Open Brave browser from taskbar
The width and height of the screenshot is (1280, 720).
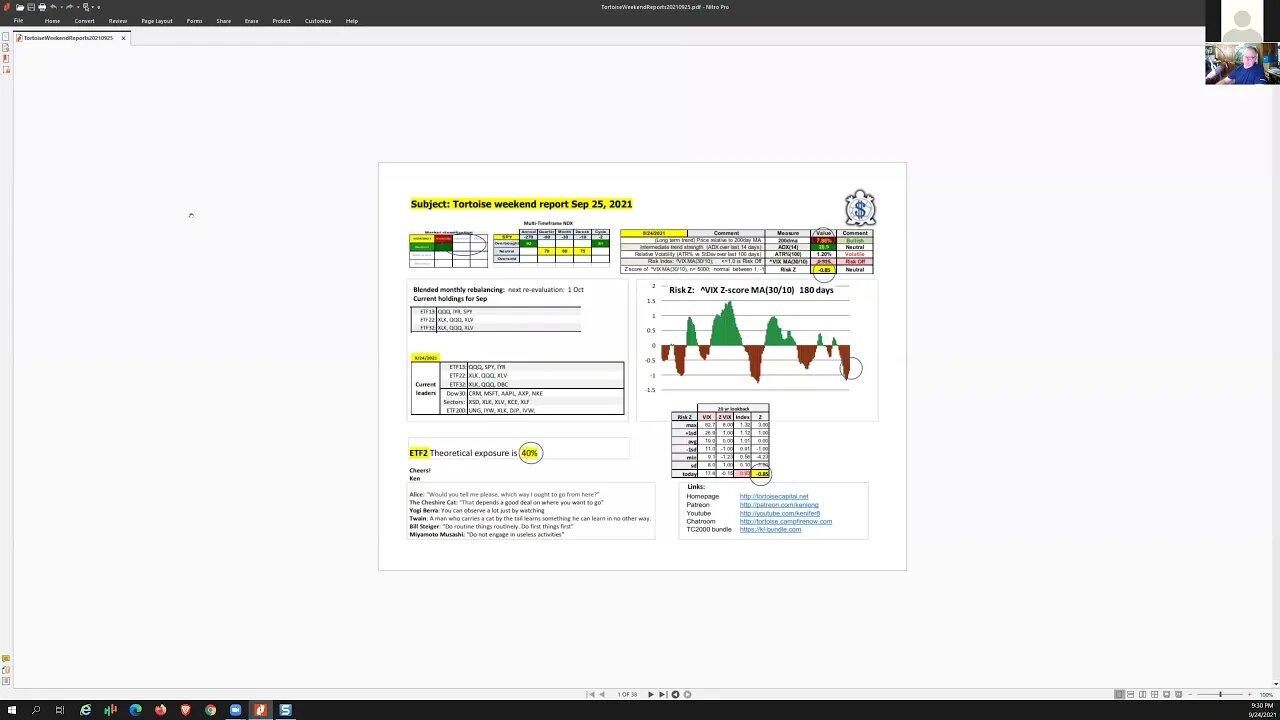click(x=185, y=710)
